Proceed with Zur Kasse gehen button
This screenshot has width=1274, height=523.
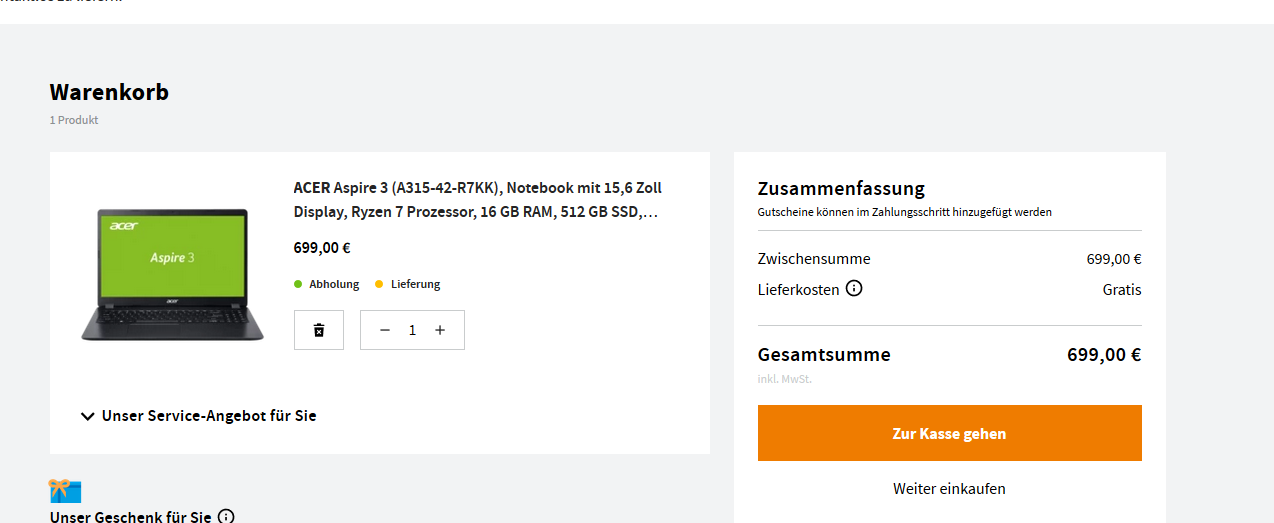tap(950, 433)
